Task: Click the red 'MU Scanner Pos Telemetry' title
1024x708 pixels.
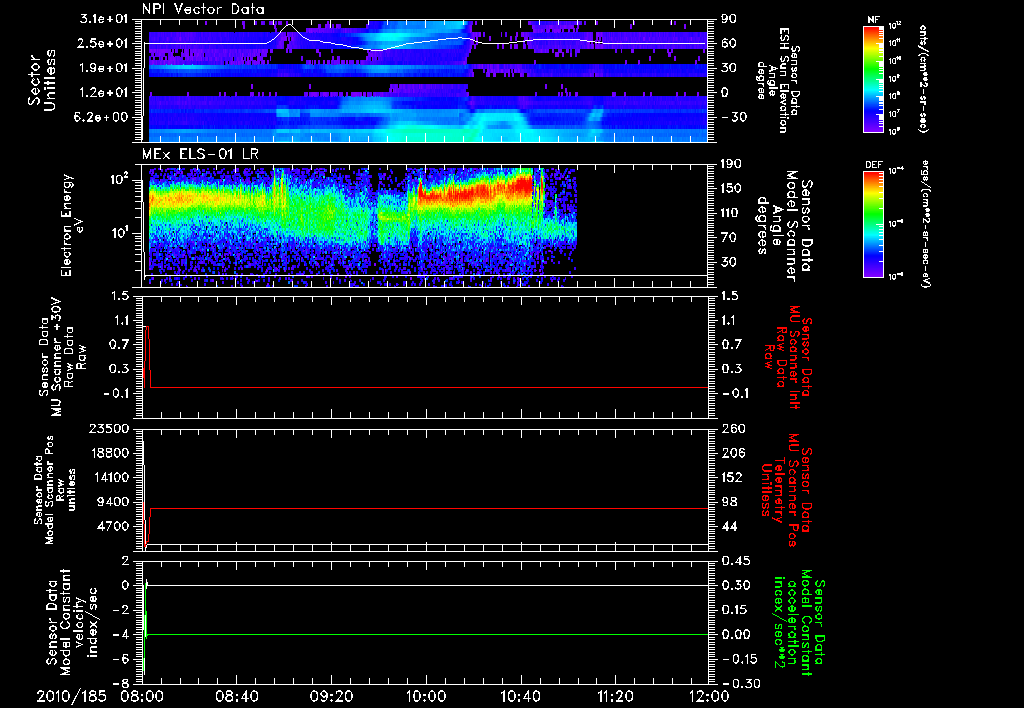Action: [786, 490]
